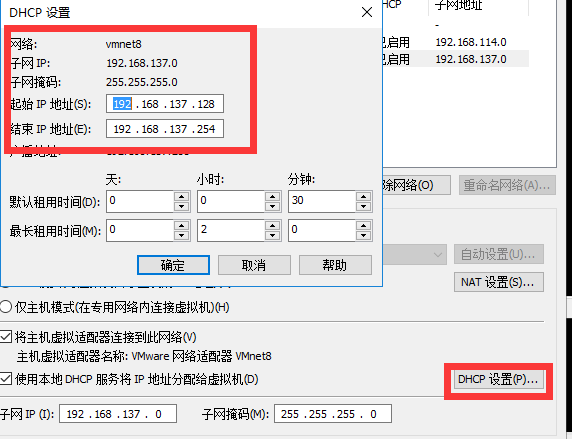Close the DHCP 设置 dialog

(x=367, y=12)
